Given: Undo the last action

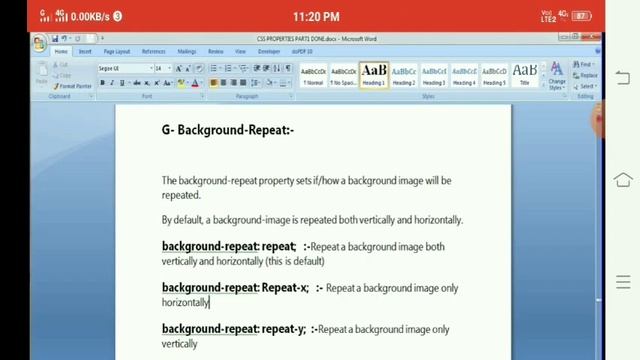Looking at the screenshot, I should pyautogui.click(x=64, y=39).
